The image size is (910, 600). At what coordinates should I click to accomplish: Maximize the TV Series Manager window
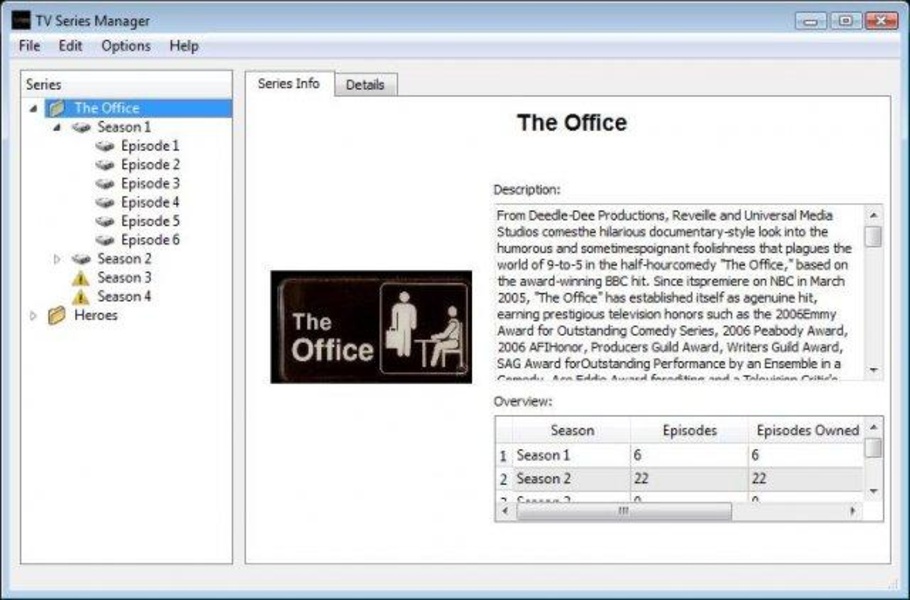click(x=846, y=21)
